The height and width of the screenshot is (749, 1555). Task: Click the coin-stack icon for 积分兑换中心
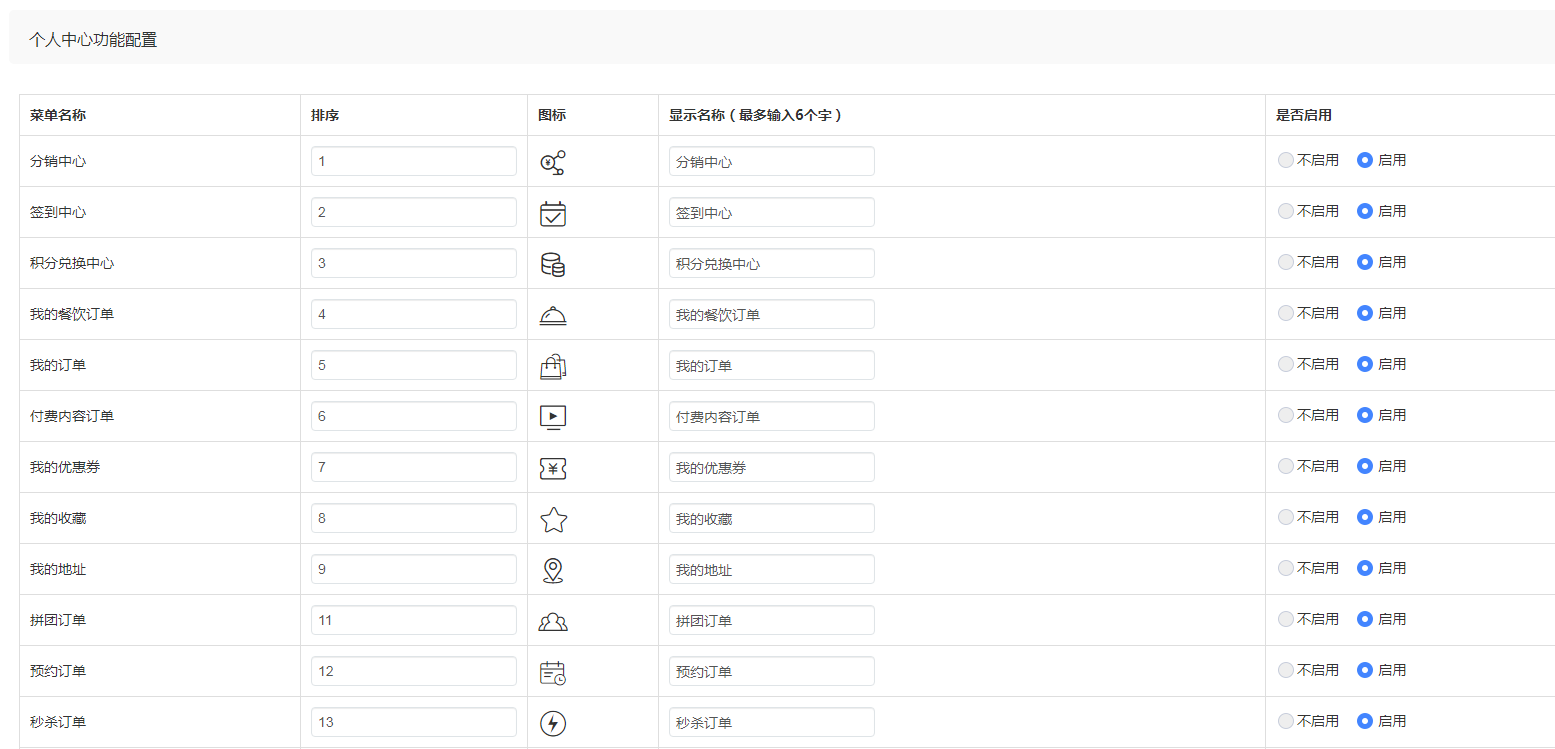click(x=553, y=264)
